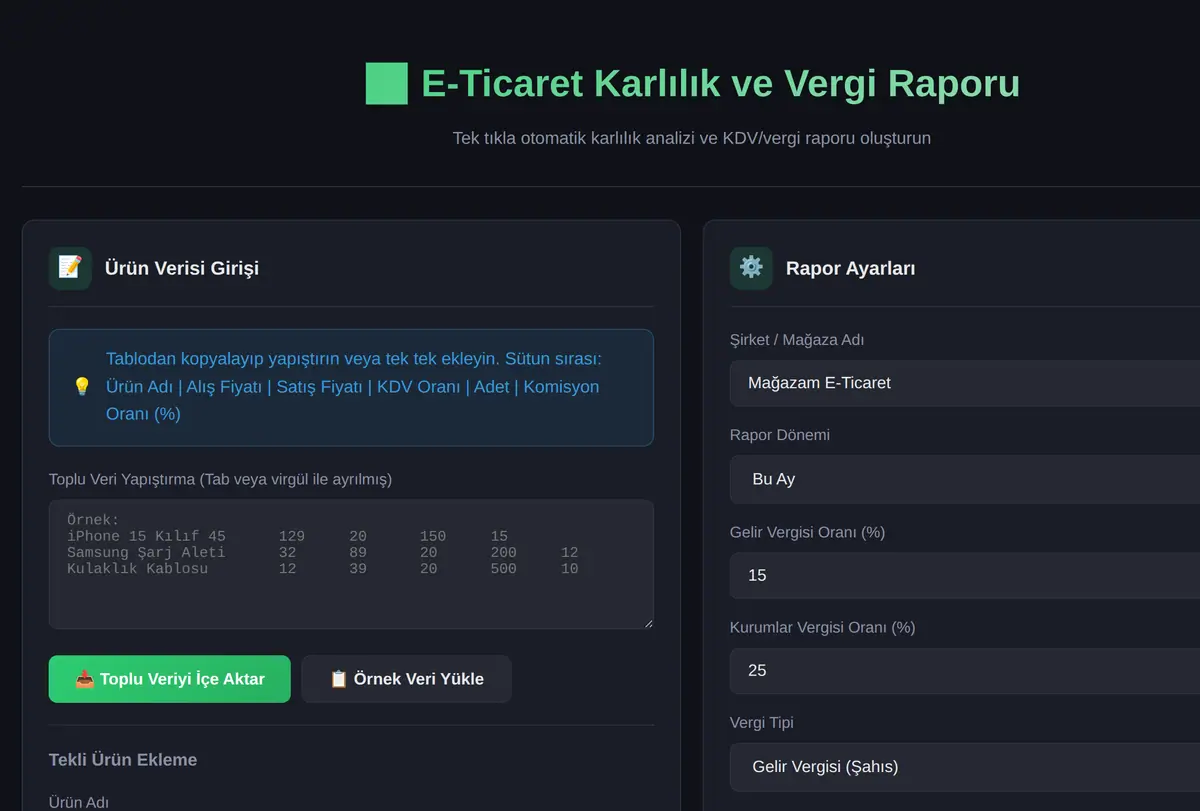Click the Tek tıkla otomatik karlılık subtitle

(692, 138)
